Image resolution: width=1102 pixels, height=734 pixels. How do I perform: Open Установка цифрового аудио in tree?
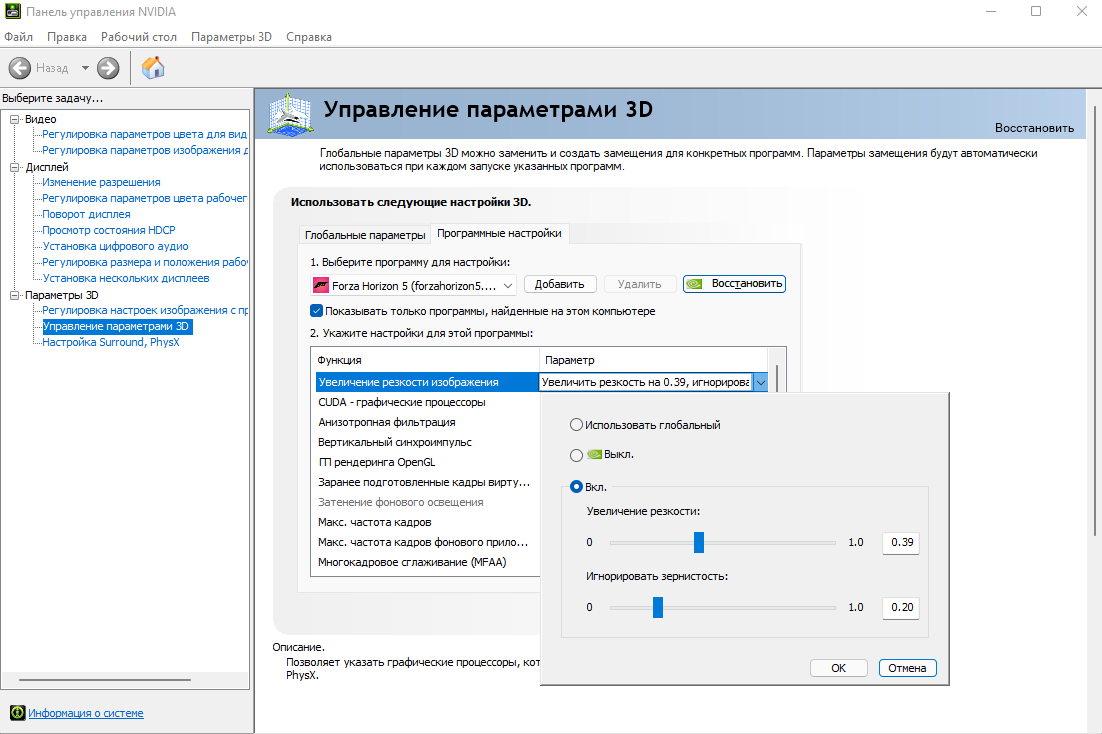point(115,246)
